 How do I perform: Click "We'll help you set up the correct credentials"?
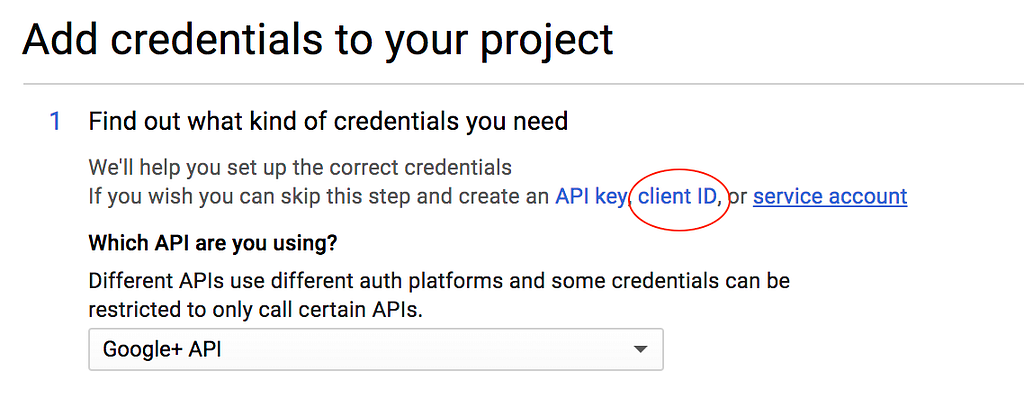300,168
